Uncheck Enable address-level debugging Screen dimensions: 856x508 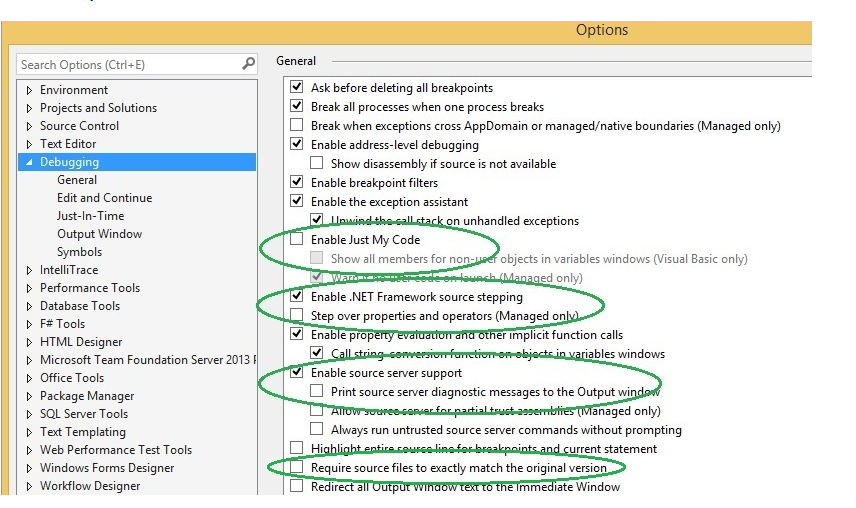(296, 144)
